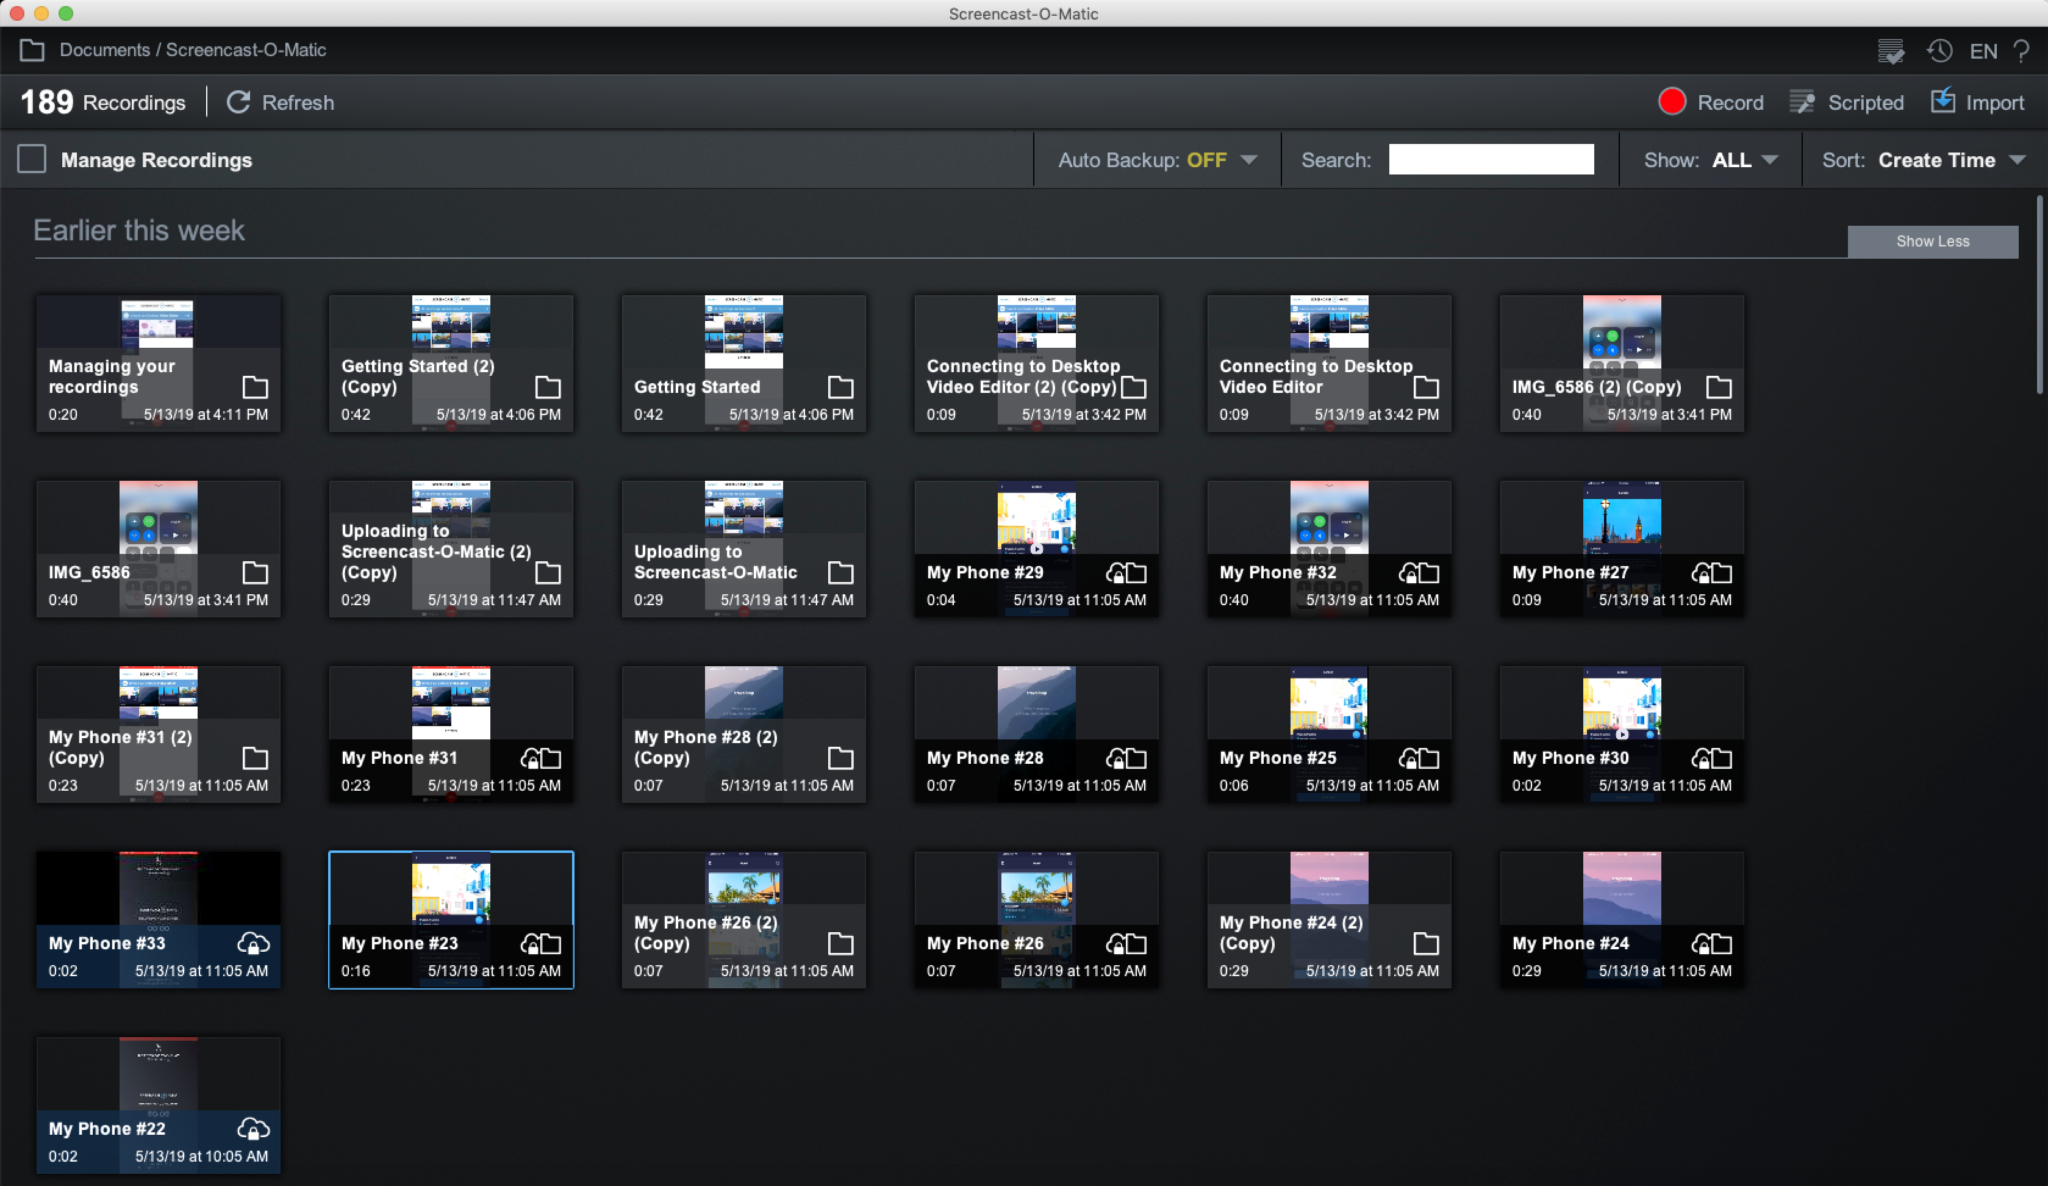
Task: Click the Refresh label
Action: (x=298, y=102)
